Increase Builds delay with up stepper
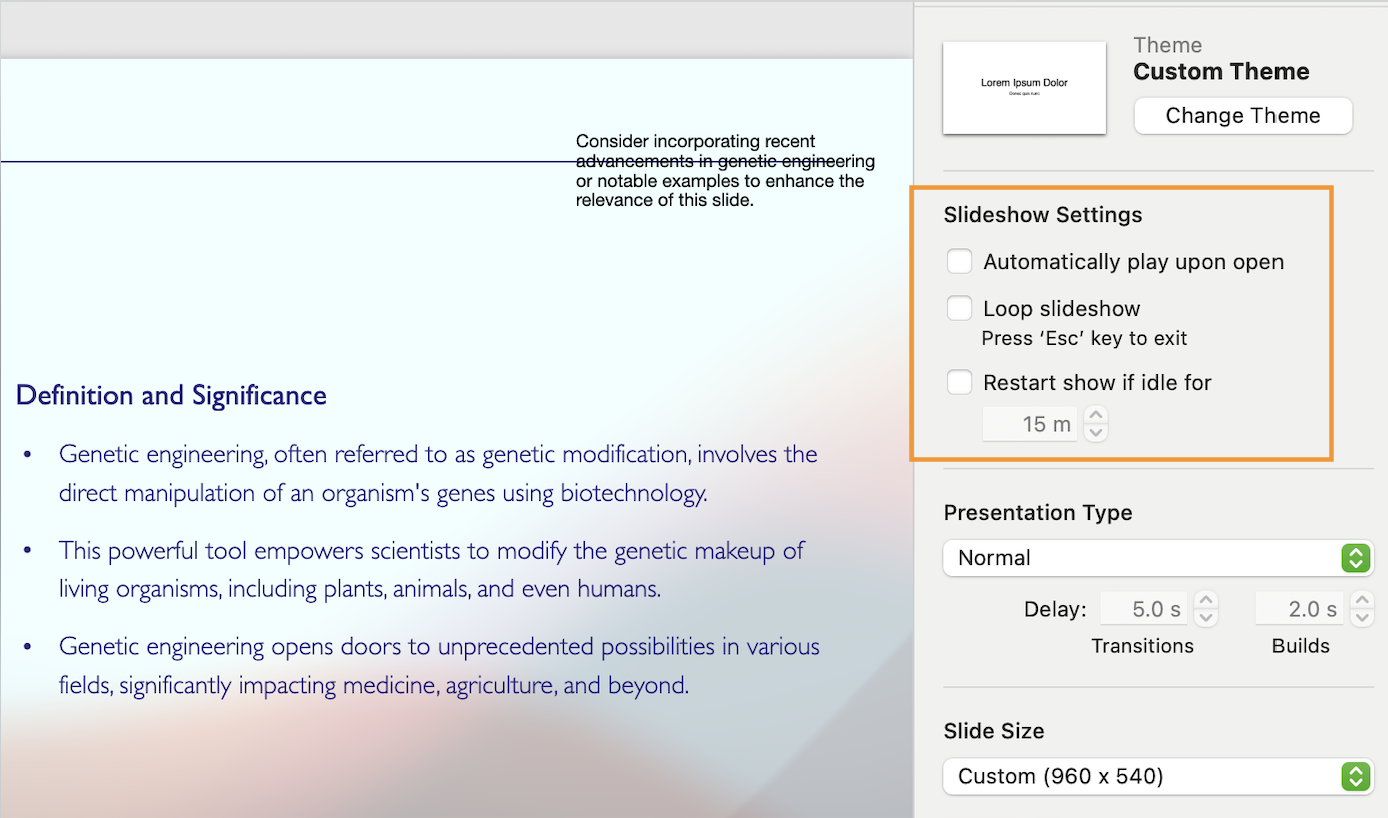 coord(1361,601)
